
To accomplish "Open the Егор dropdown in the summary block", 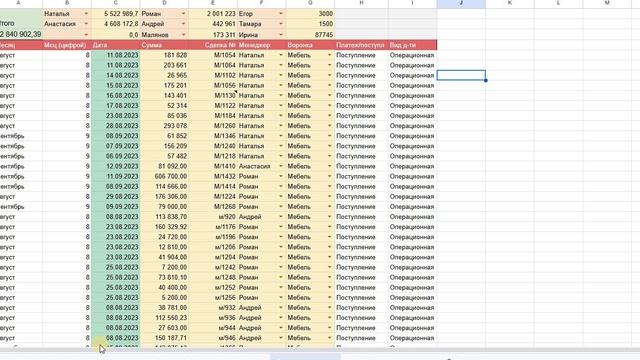I will [x=281, y=14].
